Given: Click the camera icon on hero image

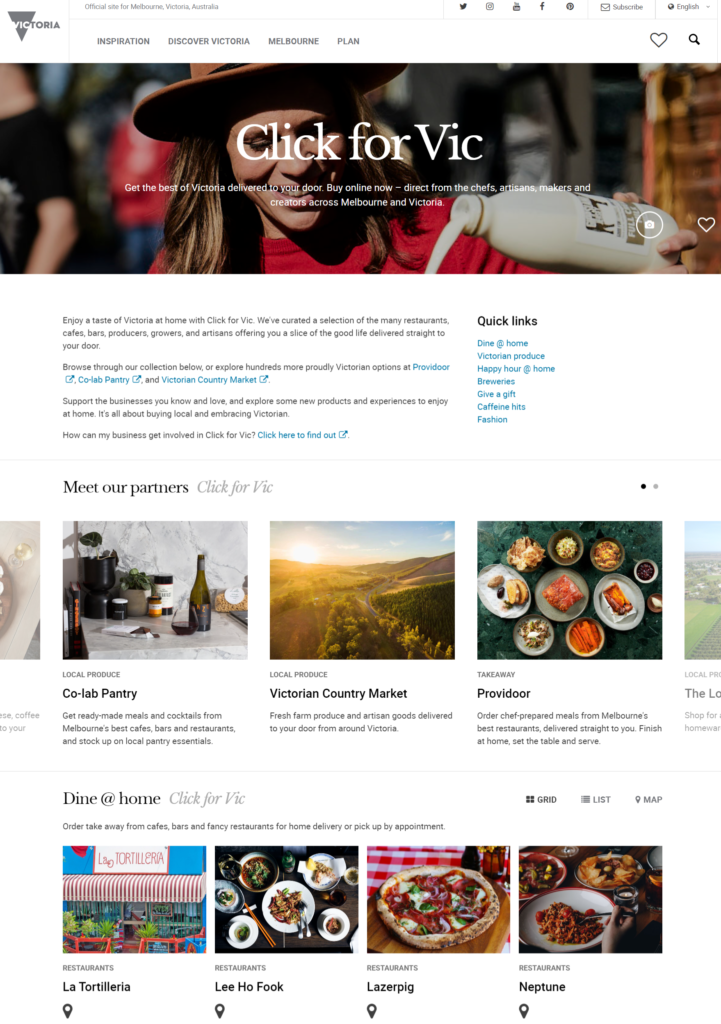Looking at the screenshot, I should (x=649, y=225).
